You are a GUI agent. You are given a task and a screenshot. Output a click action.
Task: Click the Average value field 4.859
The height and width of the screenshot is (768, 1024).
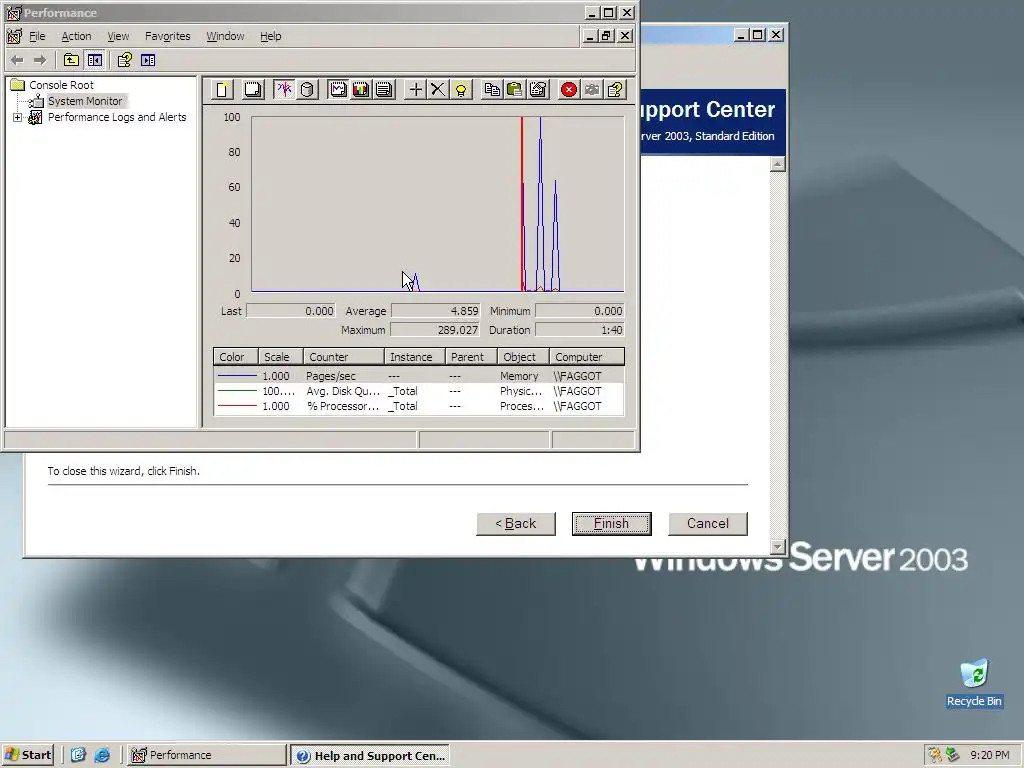pyautogui.click(x=436, y=312)
